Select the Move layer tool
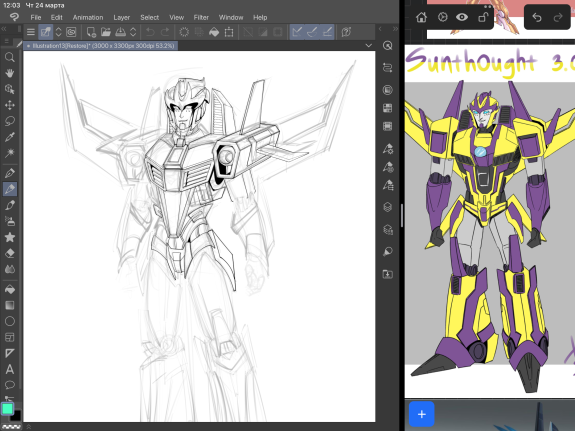The width and height of the screenshot is (575, 431). tap(10, 105)
